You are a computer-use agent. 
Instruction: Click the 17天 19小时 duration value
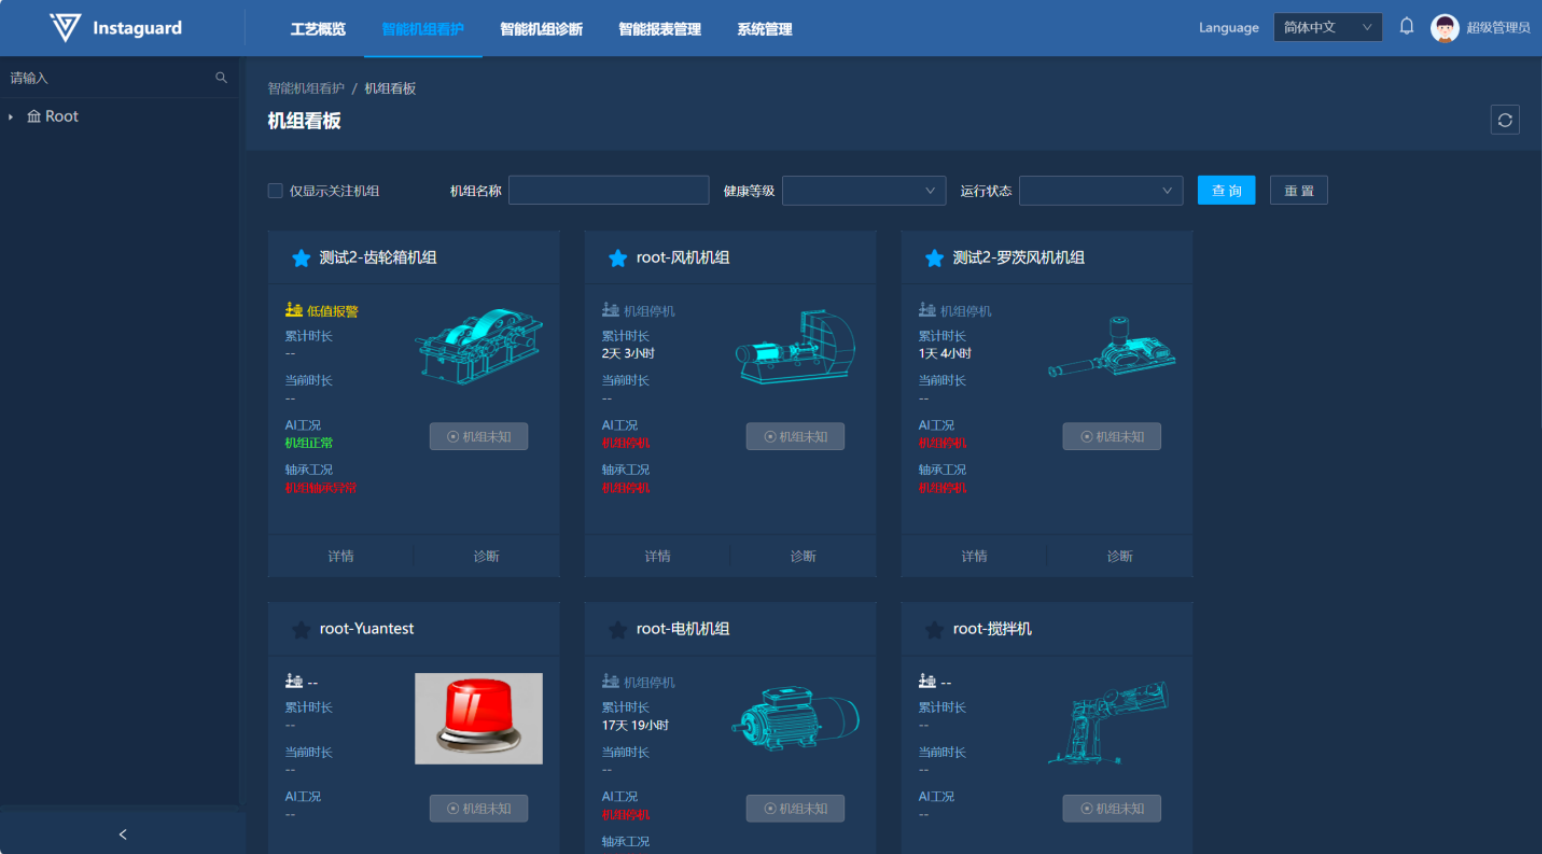coord(635,725)
